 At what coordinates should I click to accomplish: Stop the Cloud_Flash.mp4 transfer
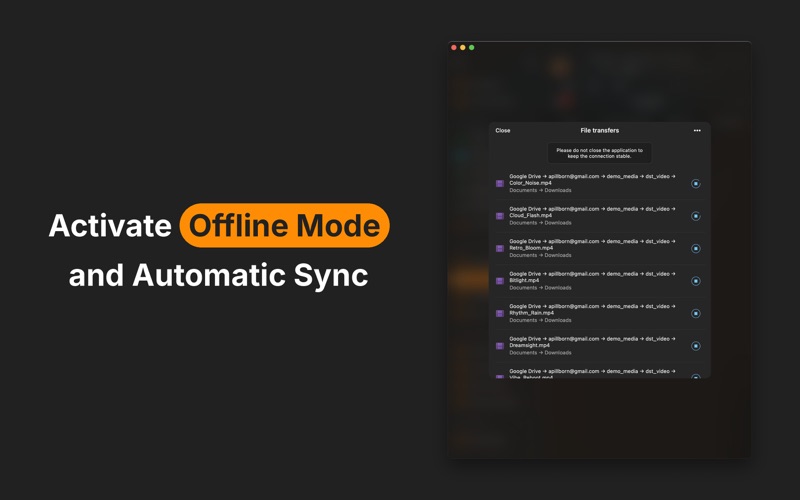(695, 216)
